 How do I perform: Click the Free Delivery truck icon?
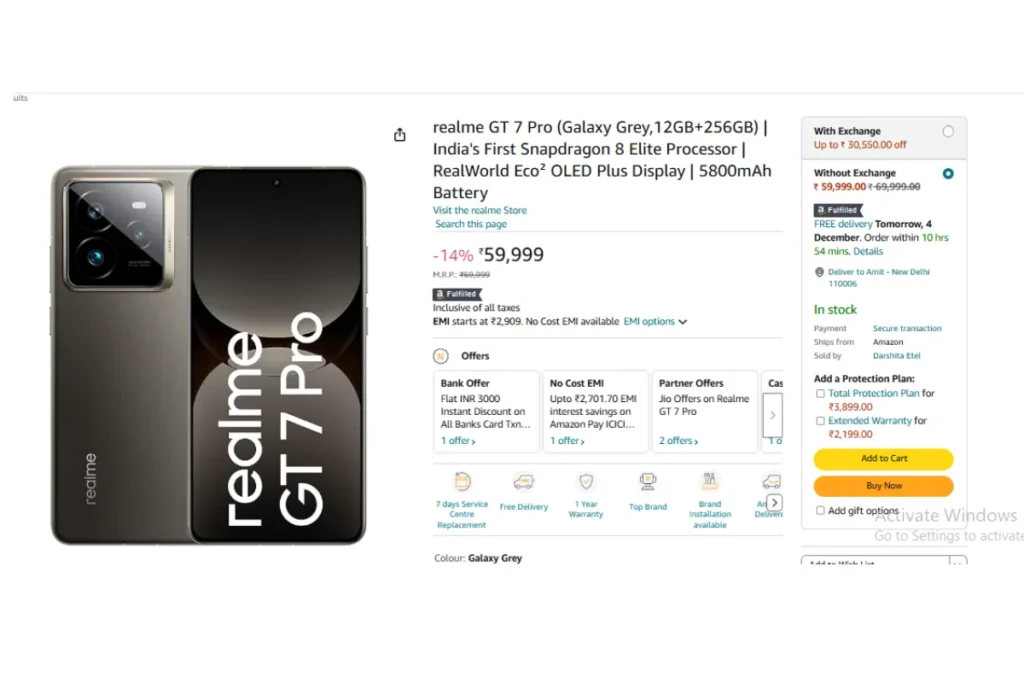click(x=524, y=482)
